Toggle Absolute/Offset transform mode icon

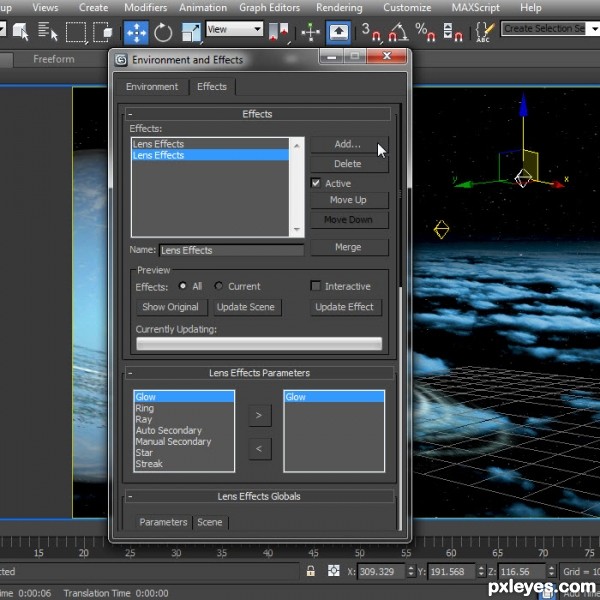click(333, 571)
